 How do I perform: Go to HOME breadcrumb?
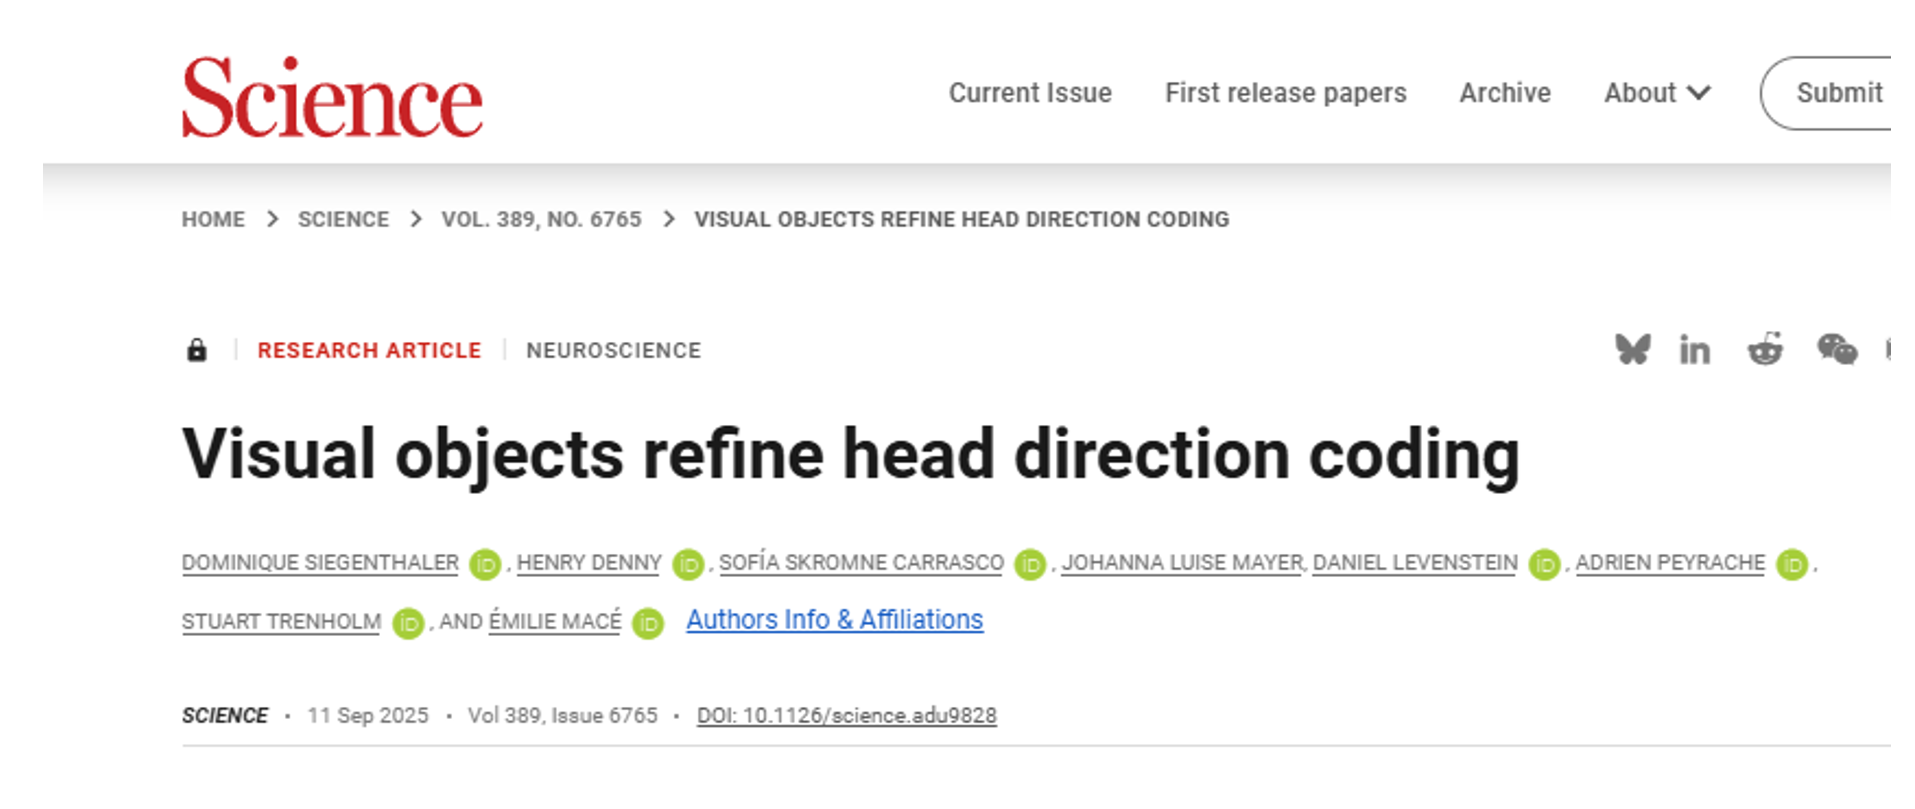[213, 219]
